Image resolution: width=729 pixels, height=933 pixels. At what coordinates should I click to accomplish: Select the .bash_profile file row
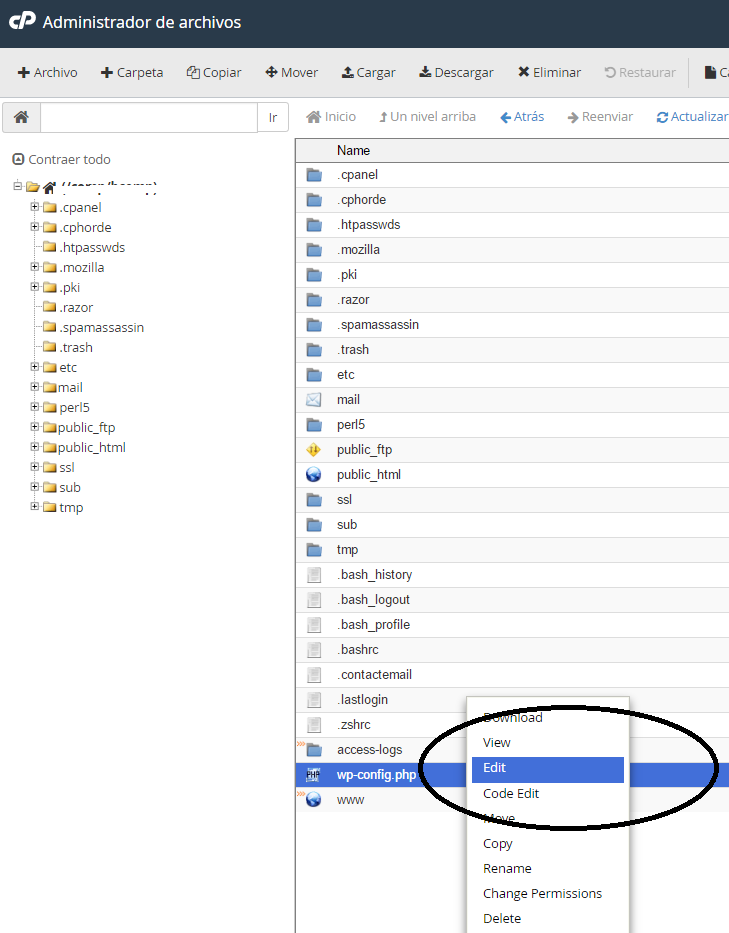[x=512, y=625]
